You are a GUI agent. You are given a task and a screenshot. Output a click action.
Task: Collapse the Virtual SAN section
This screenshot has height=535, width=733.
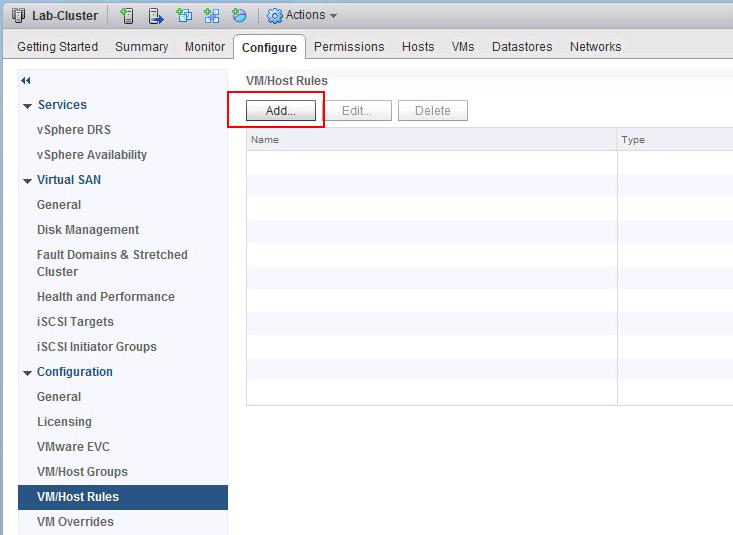[28, 181]
